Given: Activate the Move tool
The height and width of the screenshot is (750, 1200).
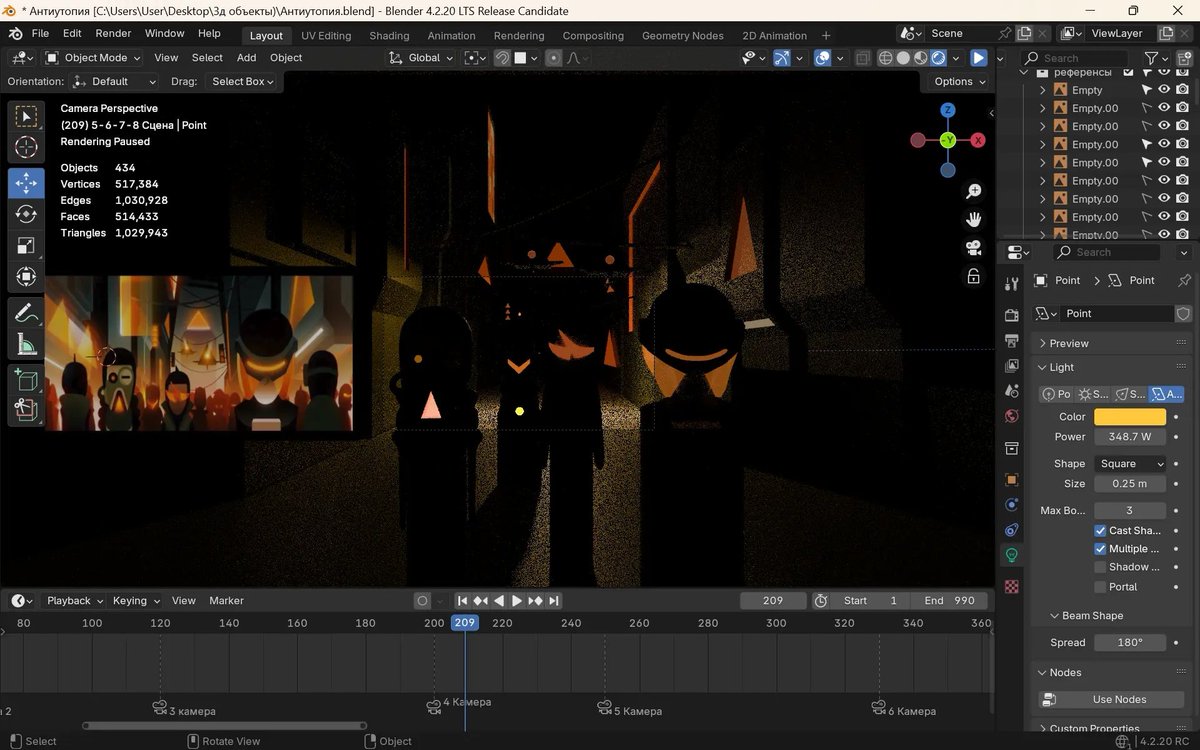Looking at the screenshot, I should coord(26,183).
